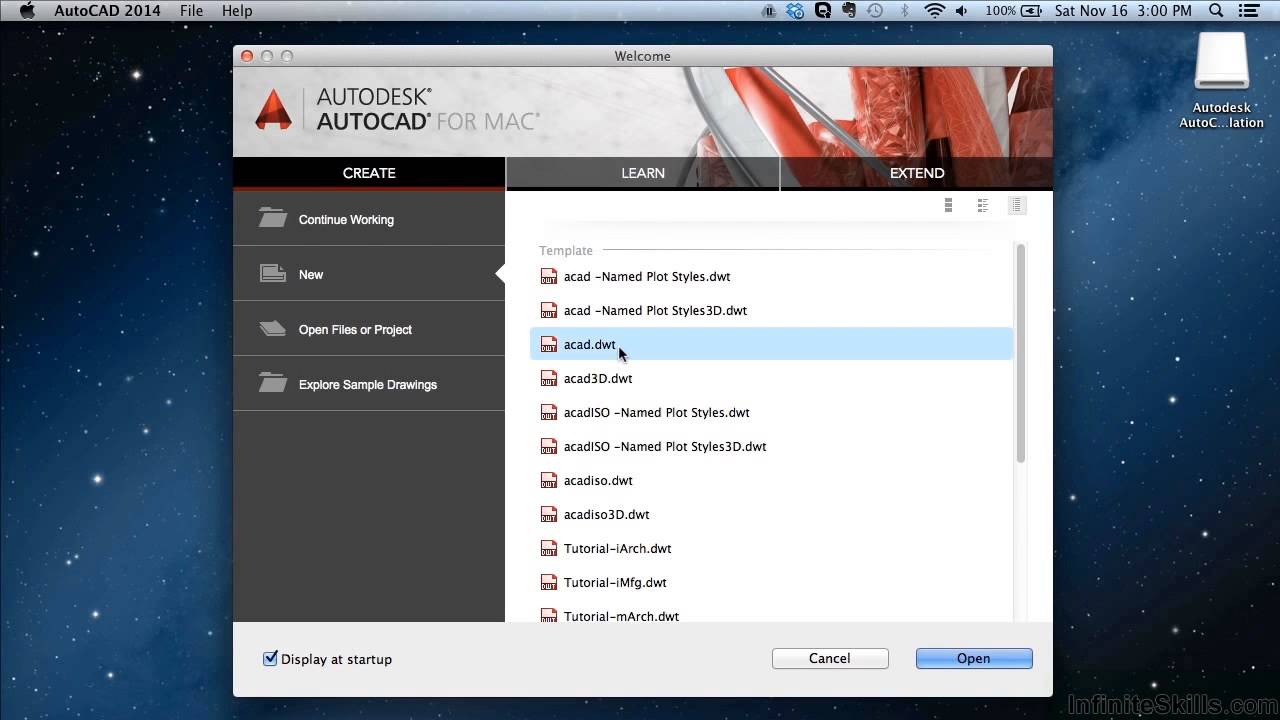This screenshot has width=1280, height=720.
Task: Click the acad3D.dwt file icon
Action: tap(548, 378)
